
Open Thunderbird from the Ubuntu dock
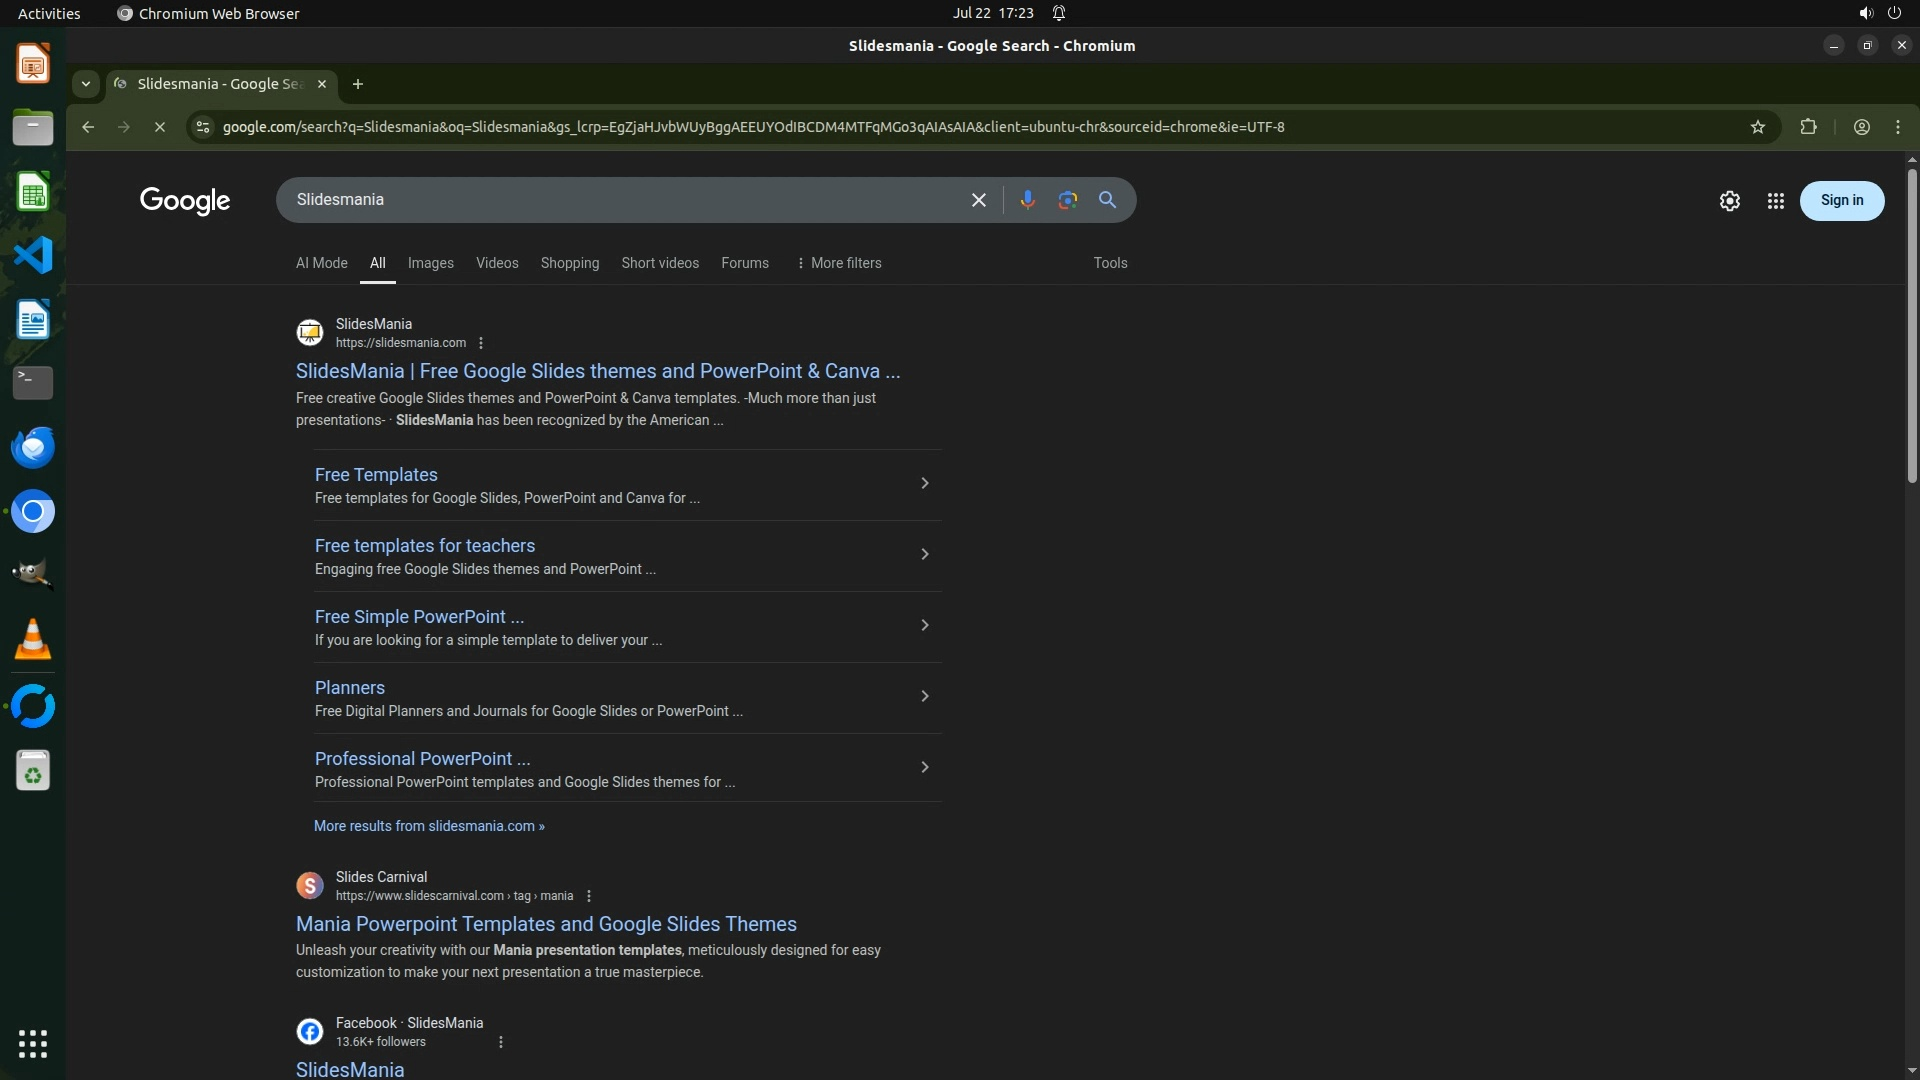[33, 447]
